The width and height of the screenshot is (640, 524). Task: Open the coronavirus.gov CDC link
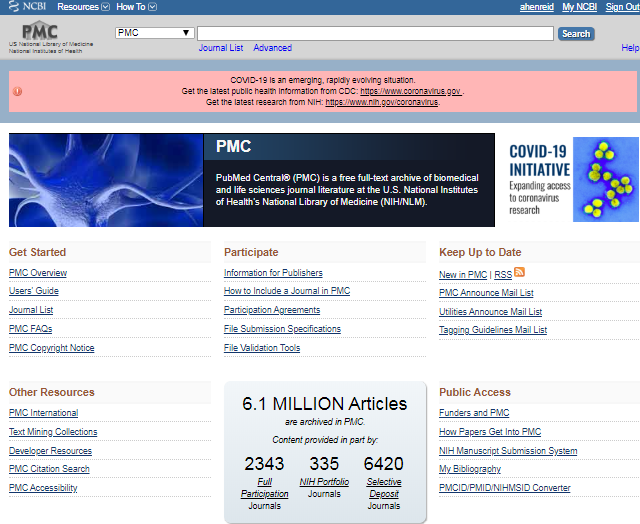pos(411,91)
